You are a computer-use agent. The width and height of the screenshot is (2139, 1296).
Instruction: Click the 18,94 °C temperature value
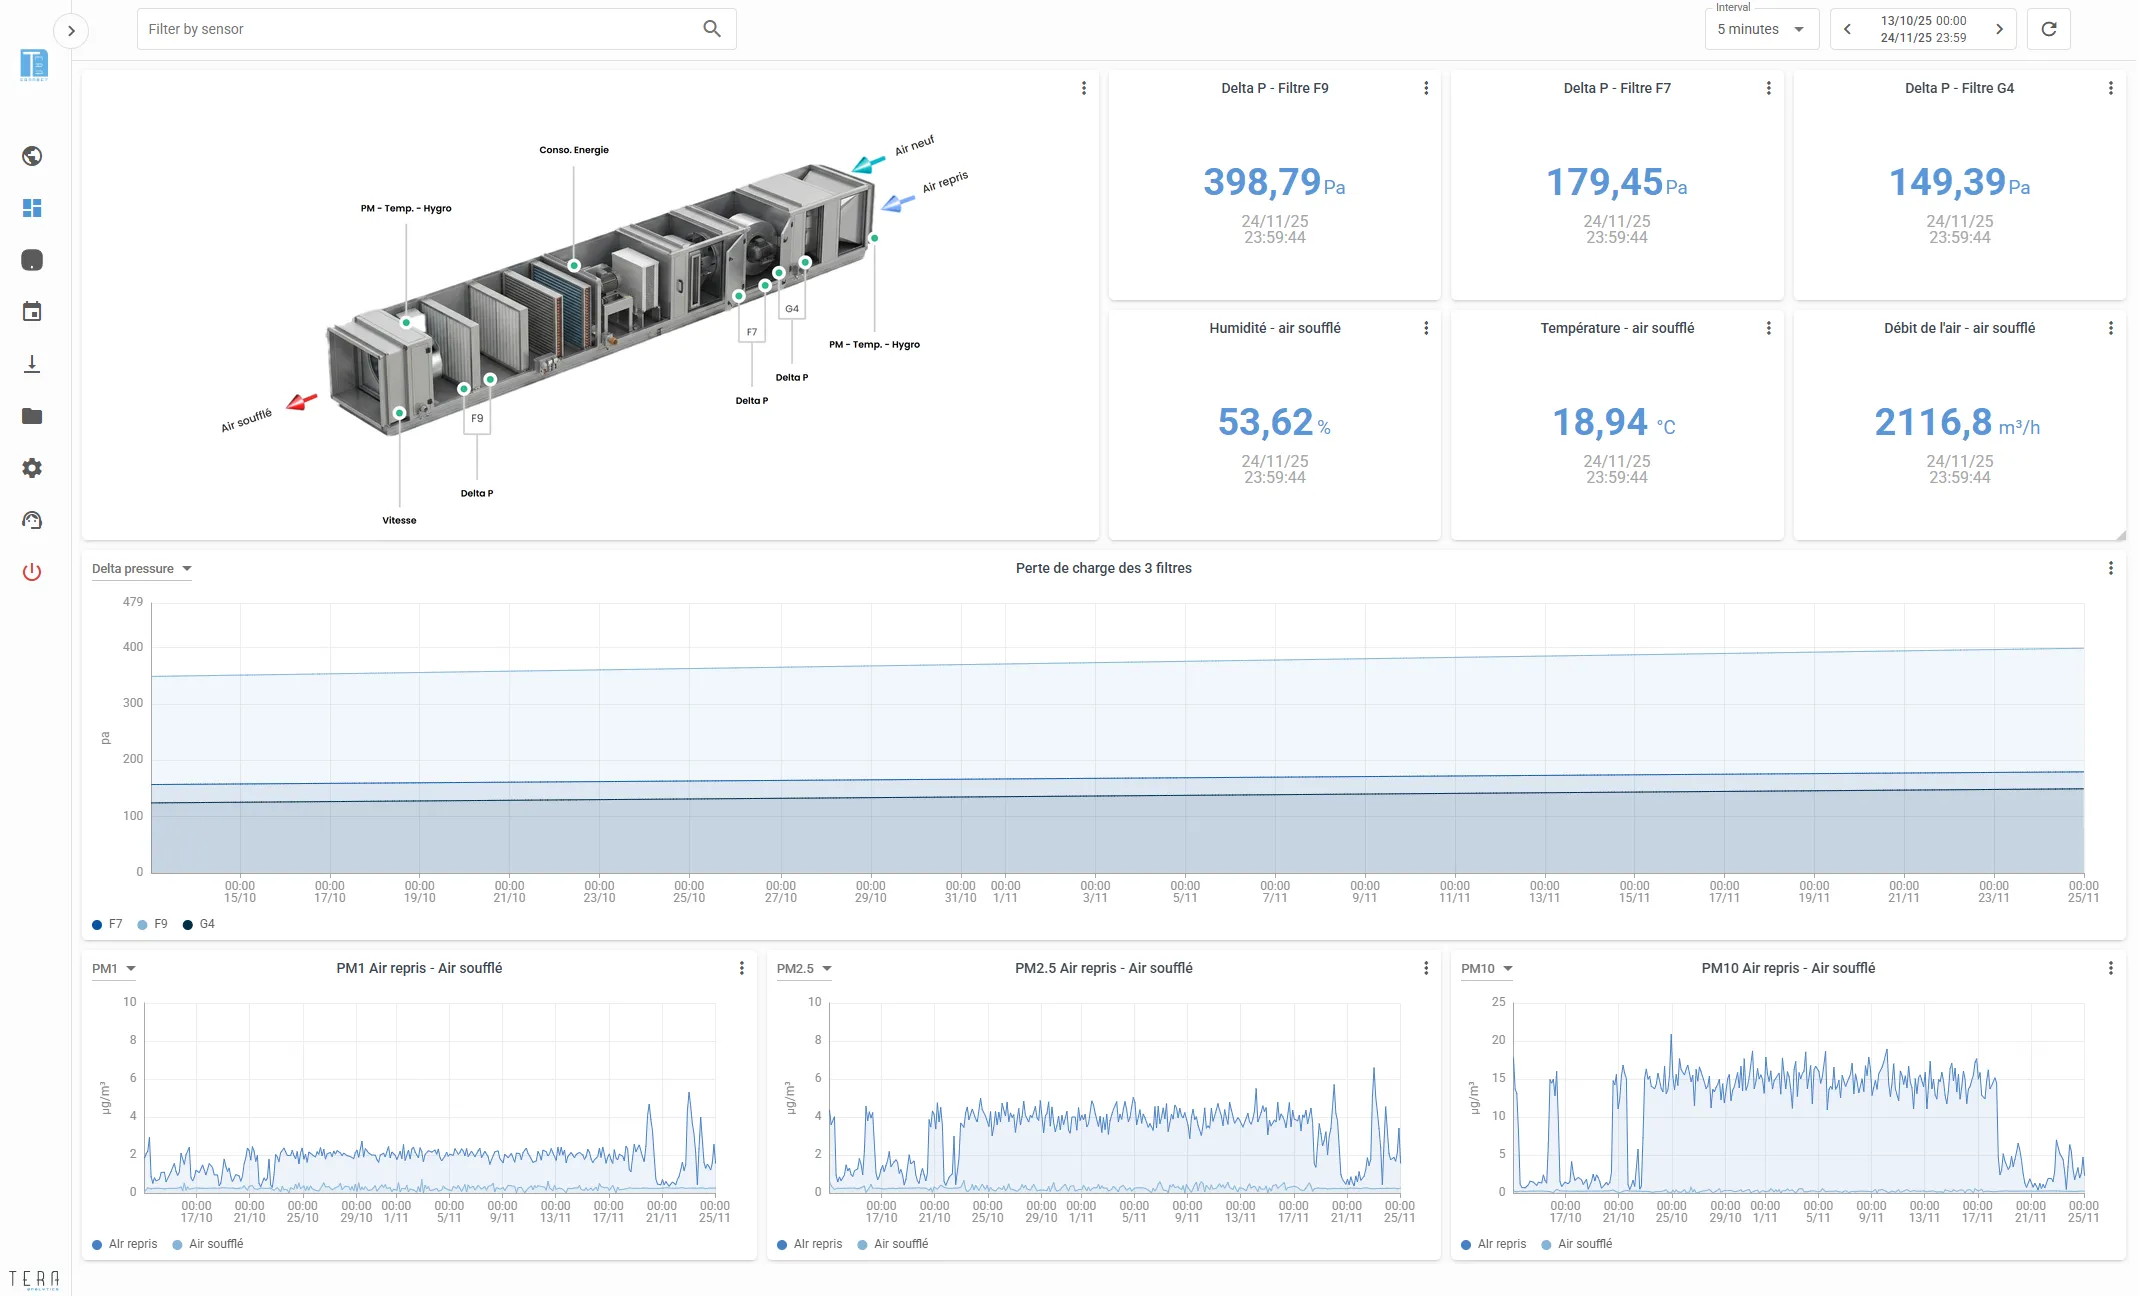click(1613, 422)
